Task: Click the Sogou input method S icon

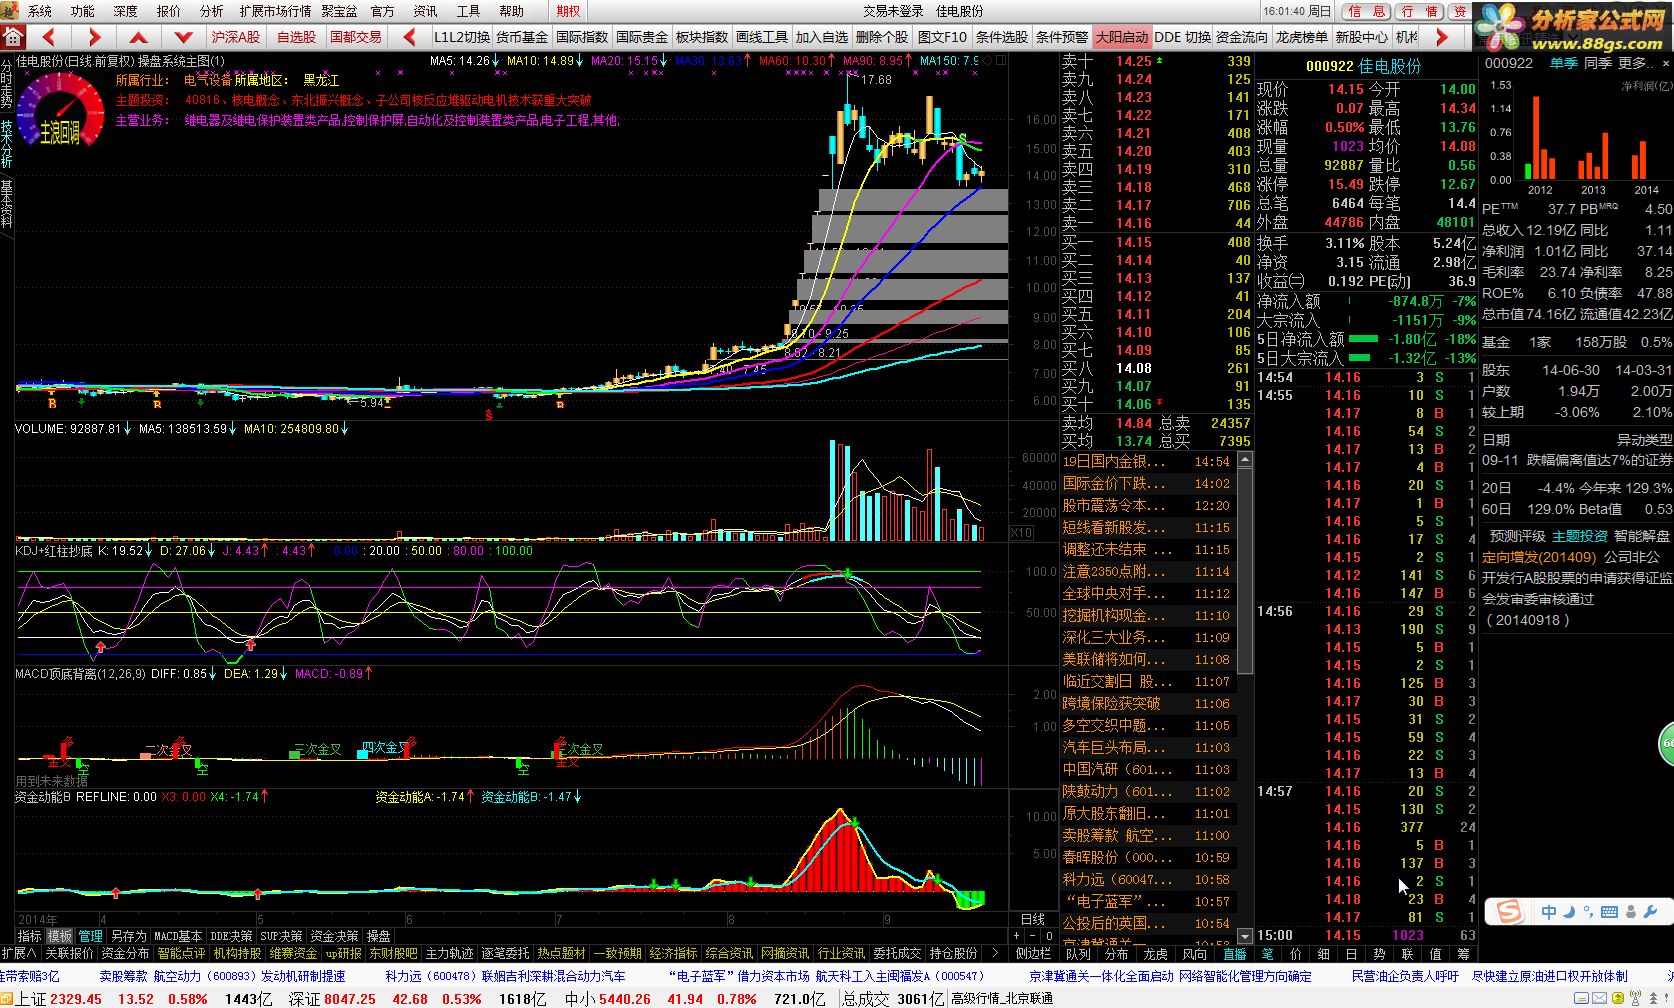Action: tap(1508, 912)
